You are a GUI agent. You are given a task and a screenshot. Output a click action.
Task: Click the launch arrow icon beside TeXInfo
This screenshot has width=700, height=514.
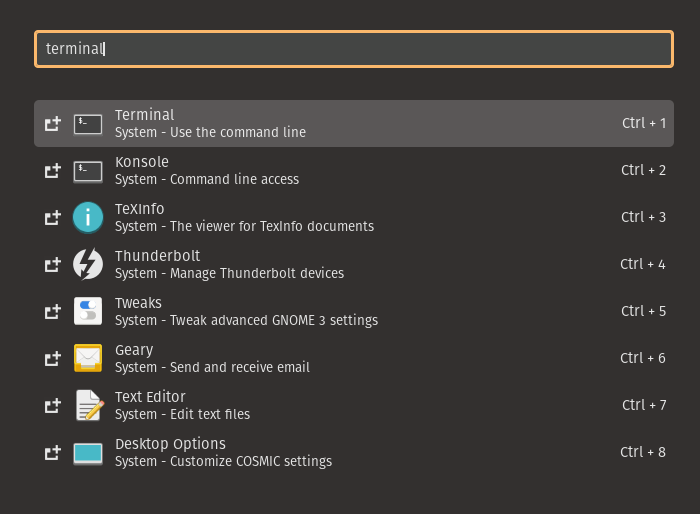point(53,218)
